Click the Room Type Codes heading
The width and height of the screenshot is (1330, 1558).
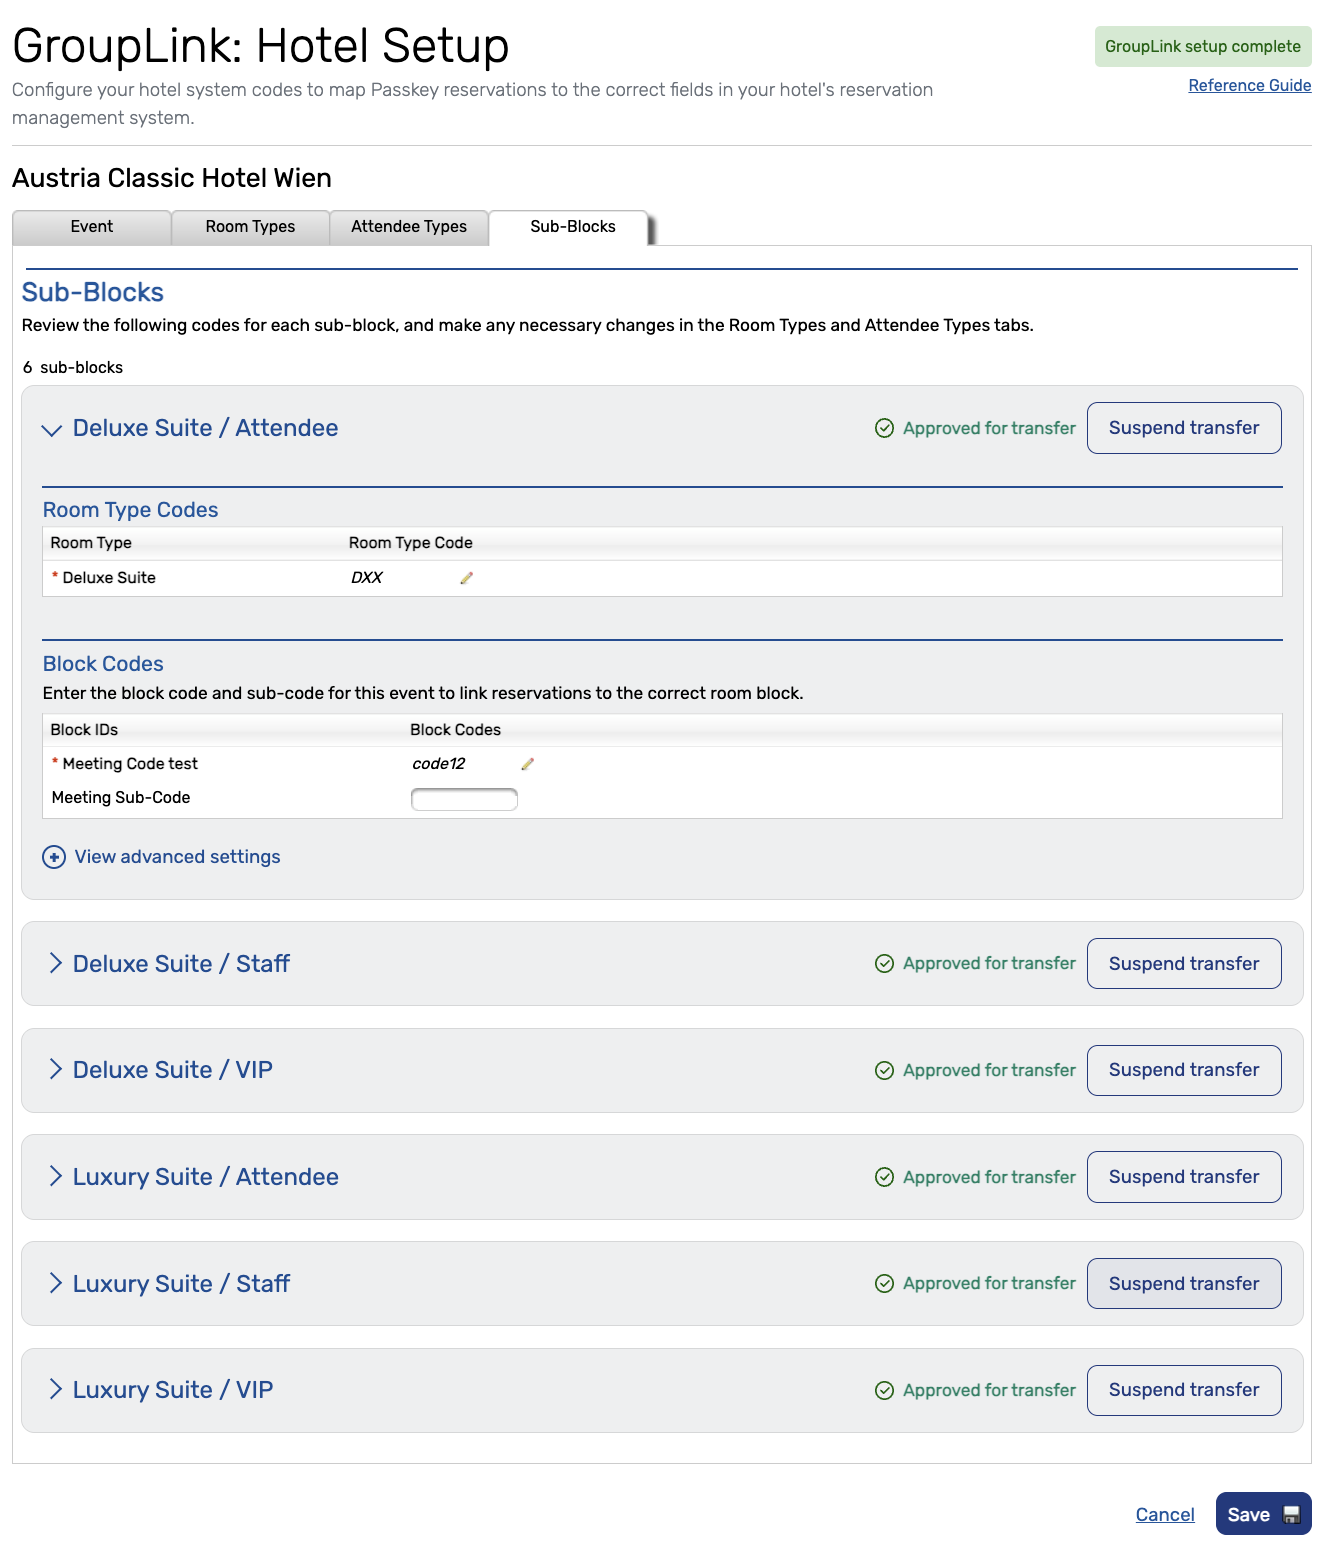coord(130,510)
